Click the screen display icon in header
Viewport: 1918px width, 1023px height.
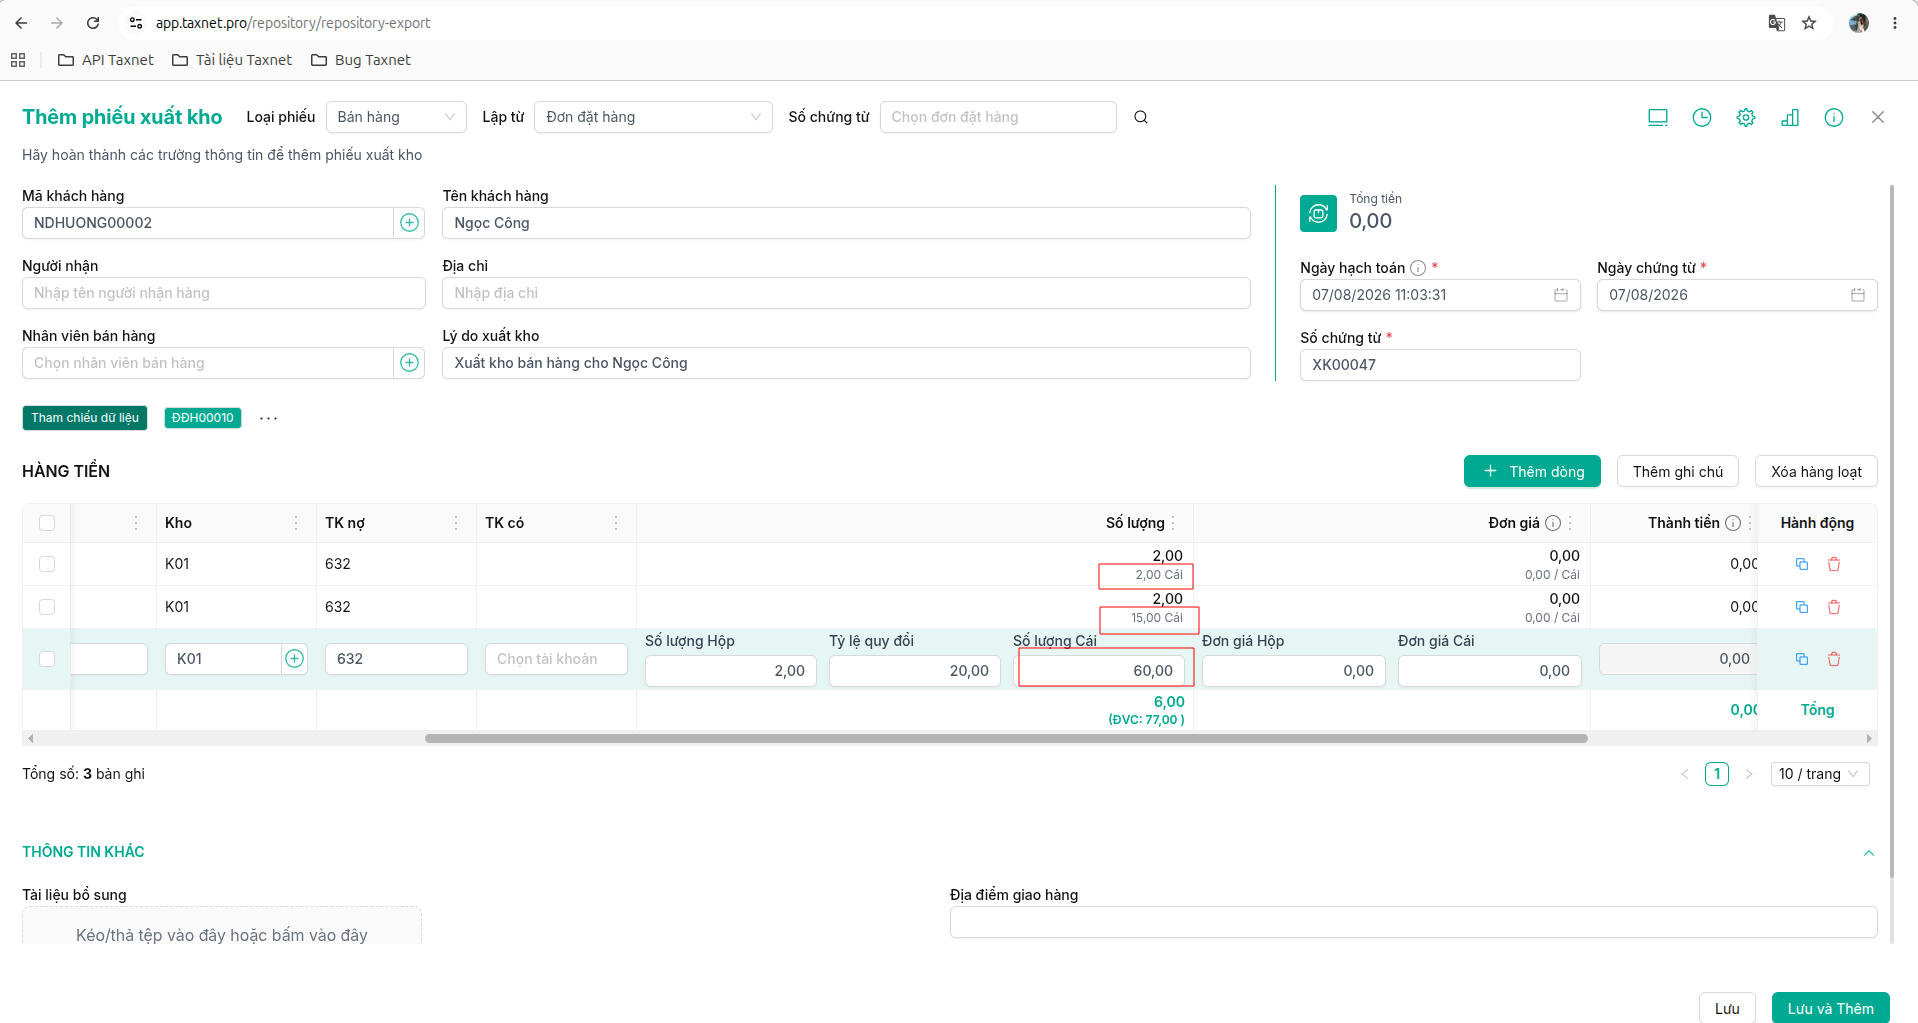pyautogui.click(x=1658, y=117)
